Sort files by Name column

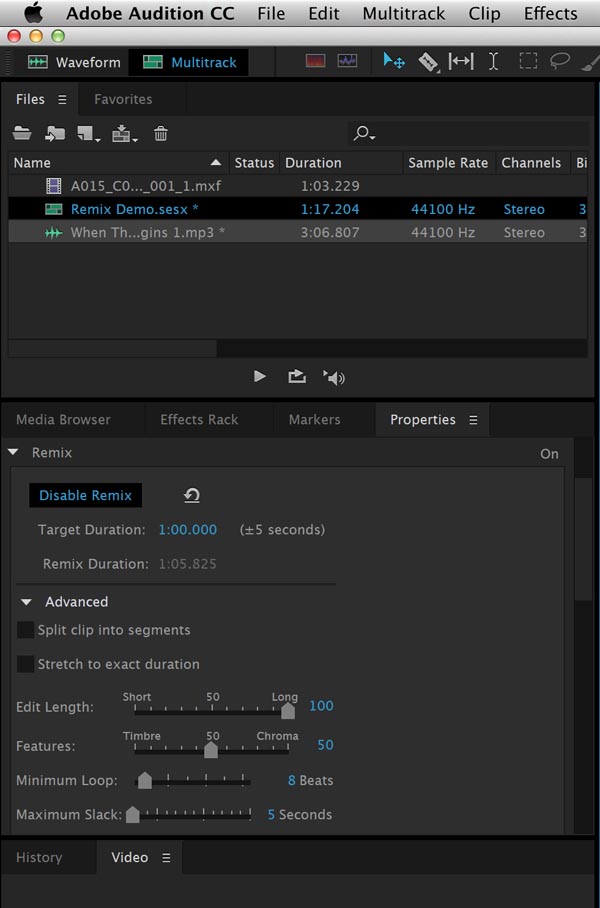[119, 163]
